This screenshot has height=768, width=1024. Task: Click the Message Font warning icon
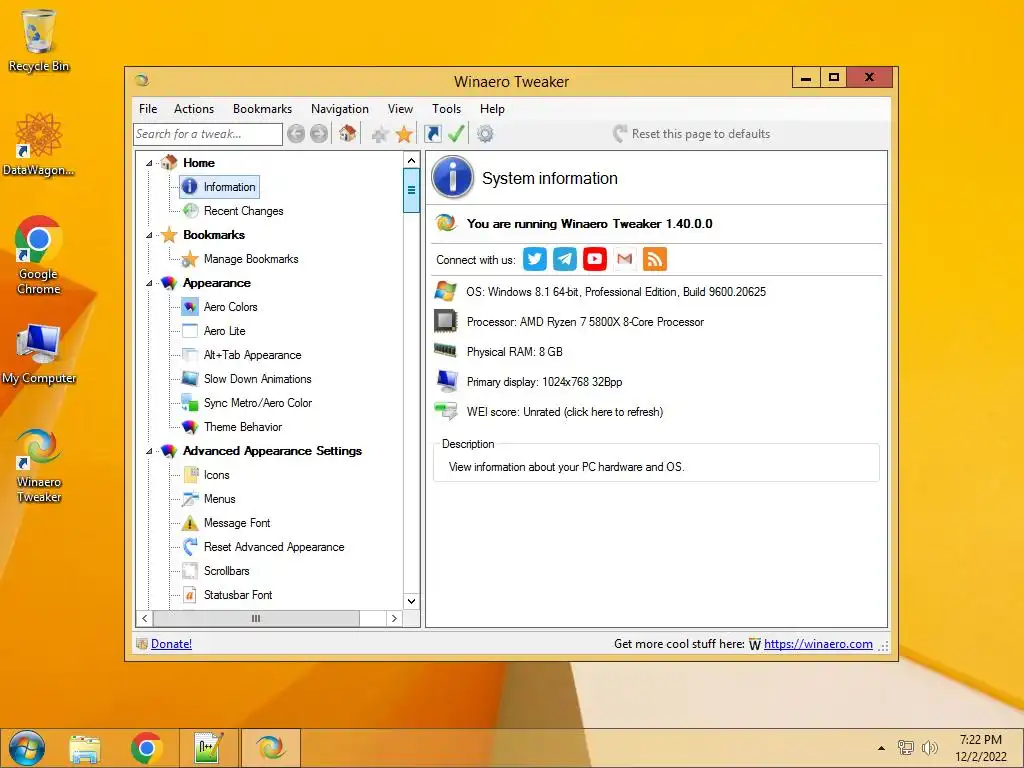coord(190,523)
